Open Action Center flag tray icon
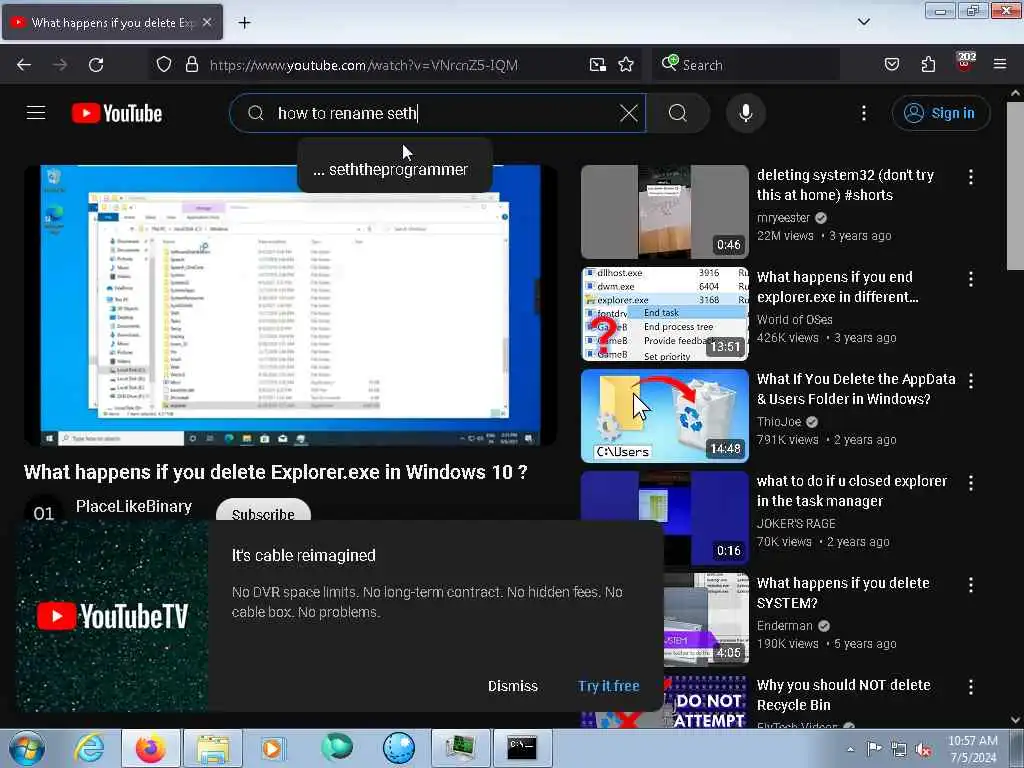Screen dimensions: 1024x768 (x=874, y=749)
